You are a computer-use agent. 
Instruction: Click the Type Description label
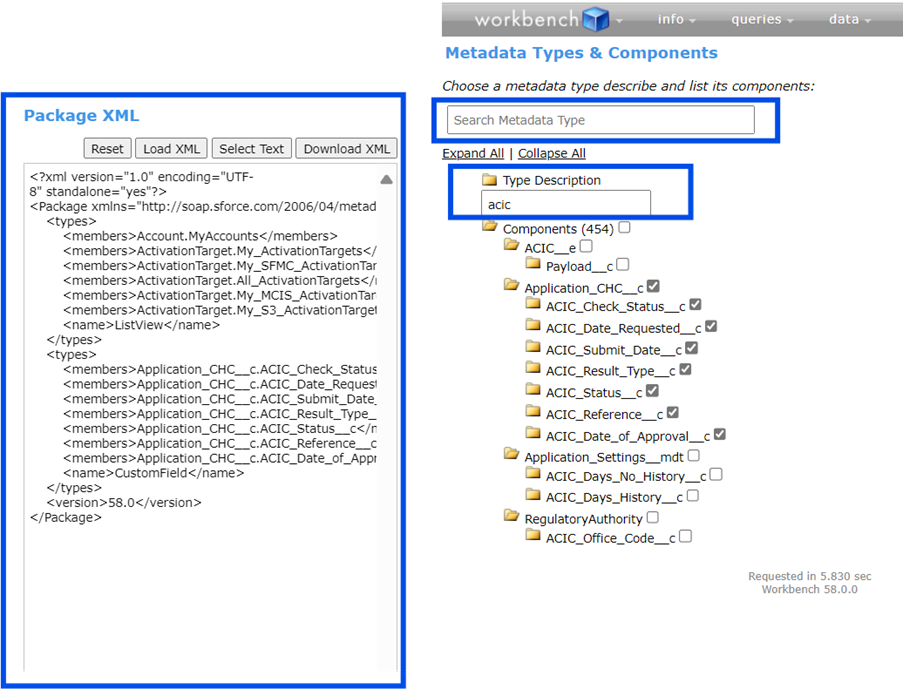point(552,180)
